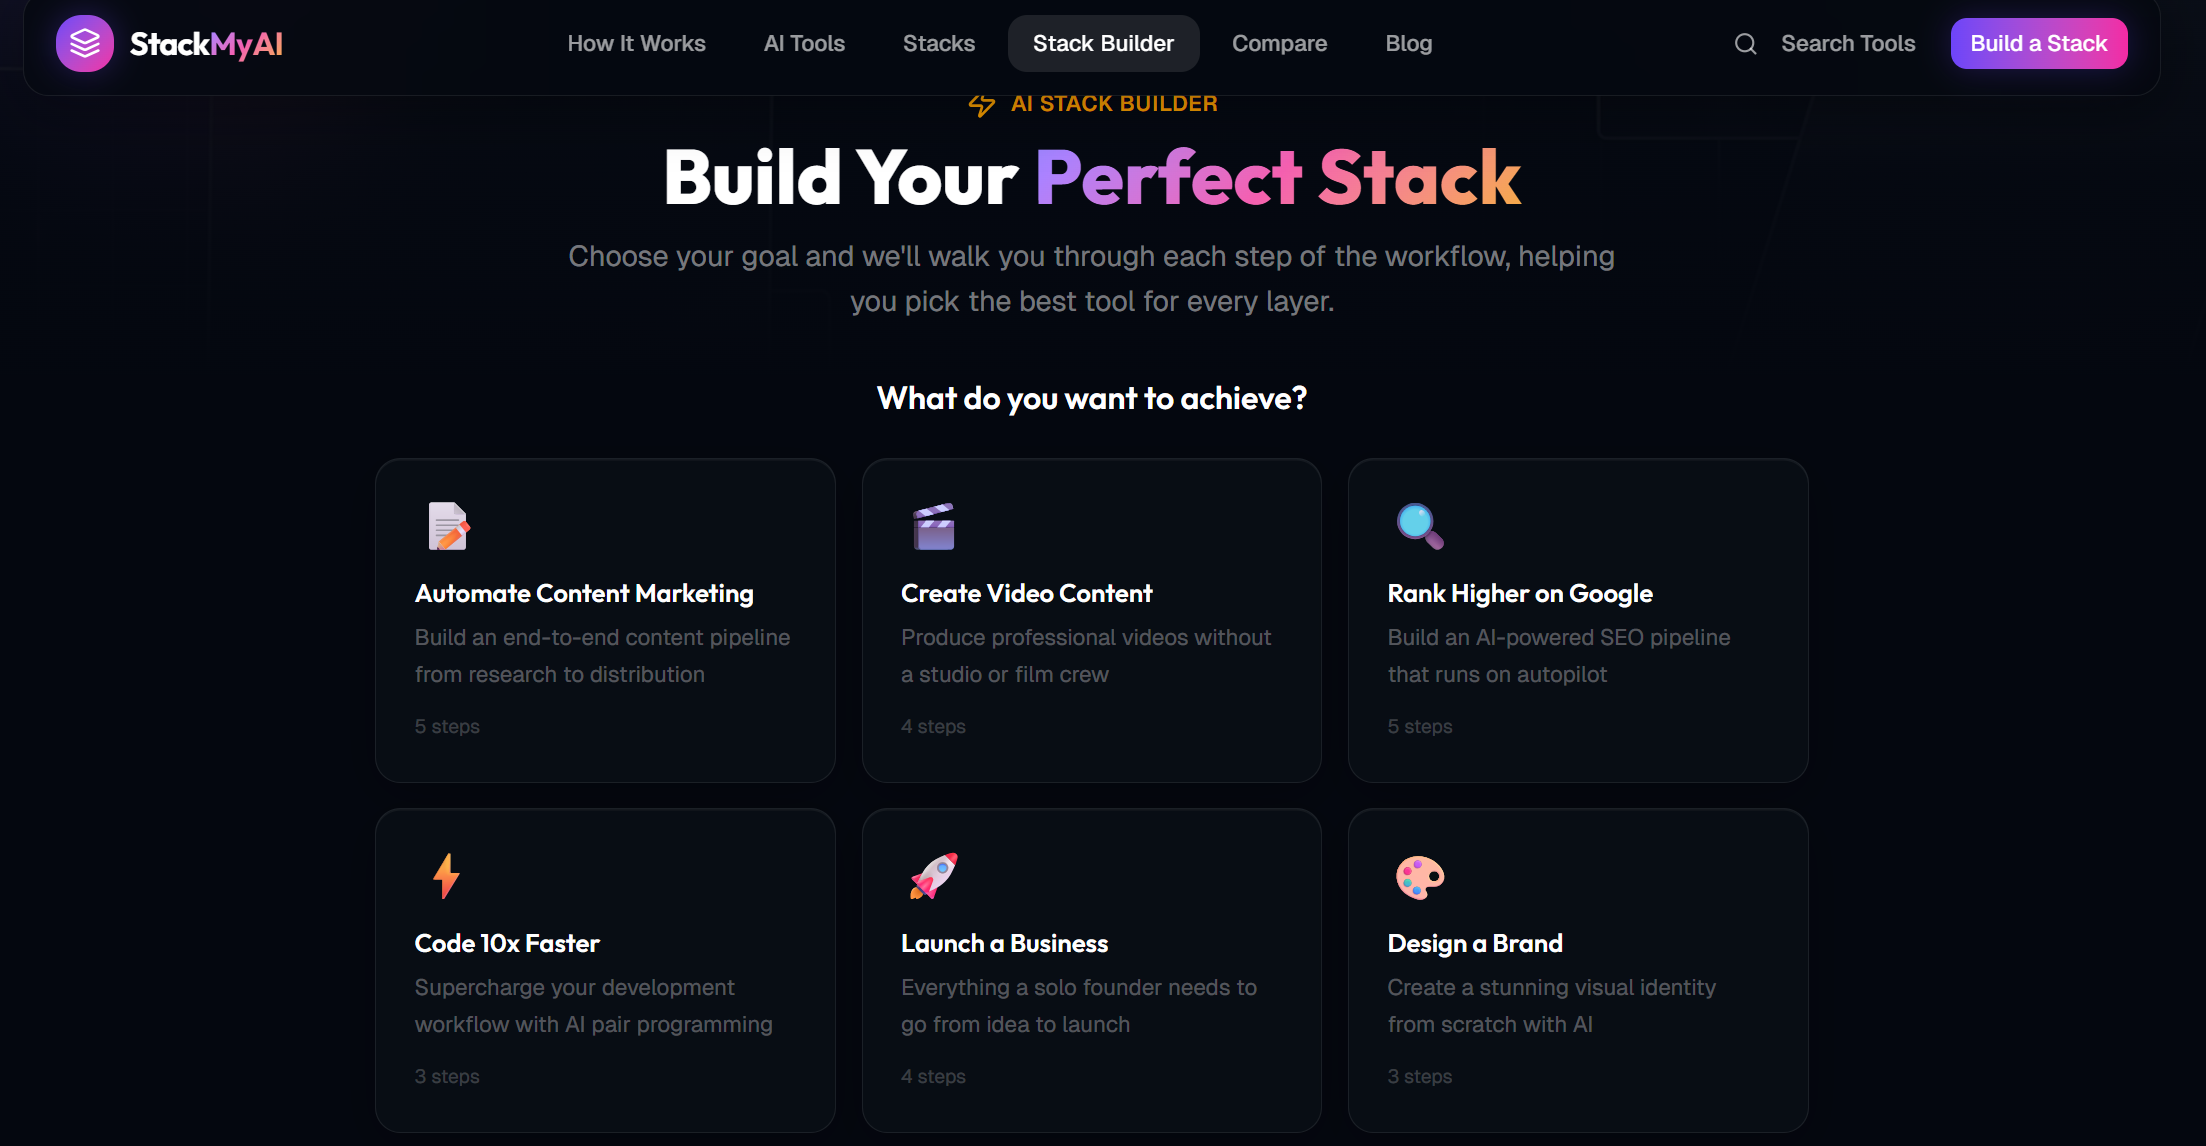Open search via the magnifier icon in navbar
The width and height of the screenshot is (2206, 1146).
(x=1745, y=43)
